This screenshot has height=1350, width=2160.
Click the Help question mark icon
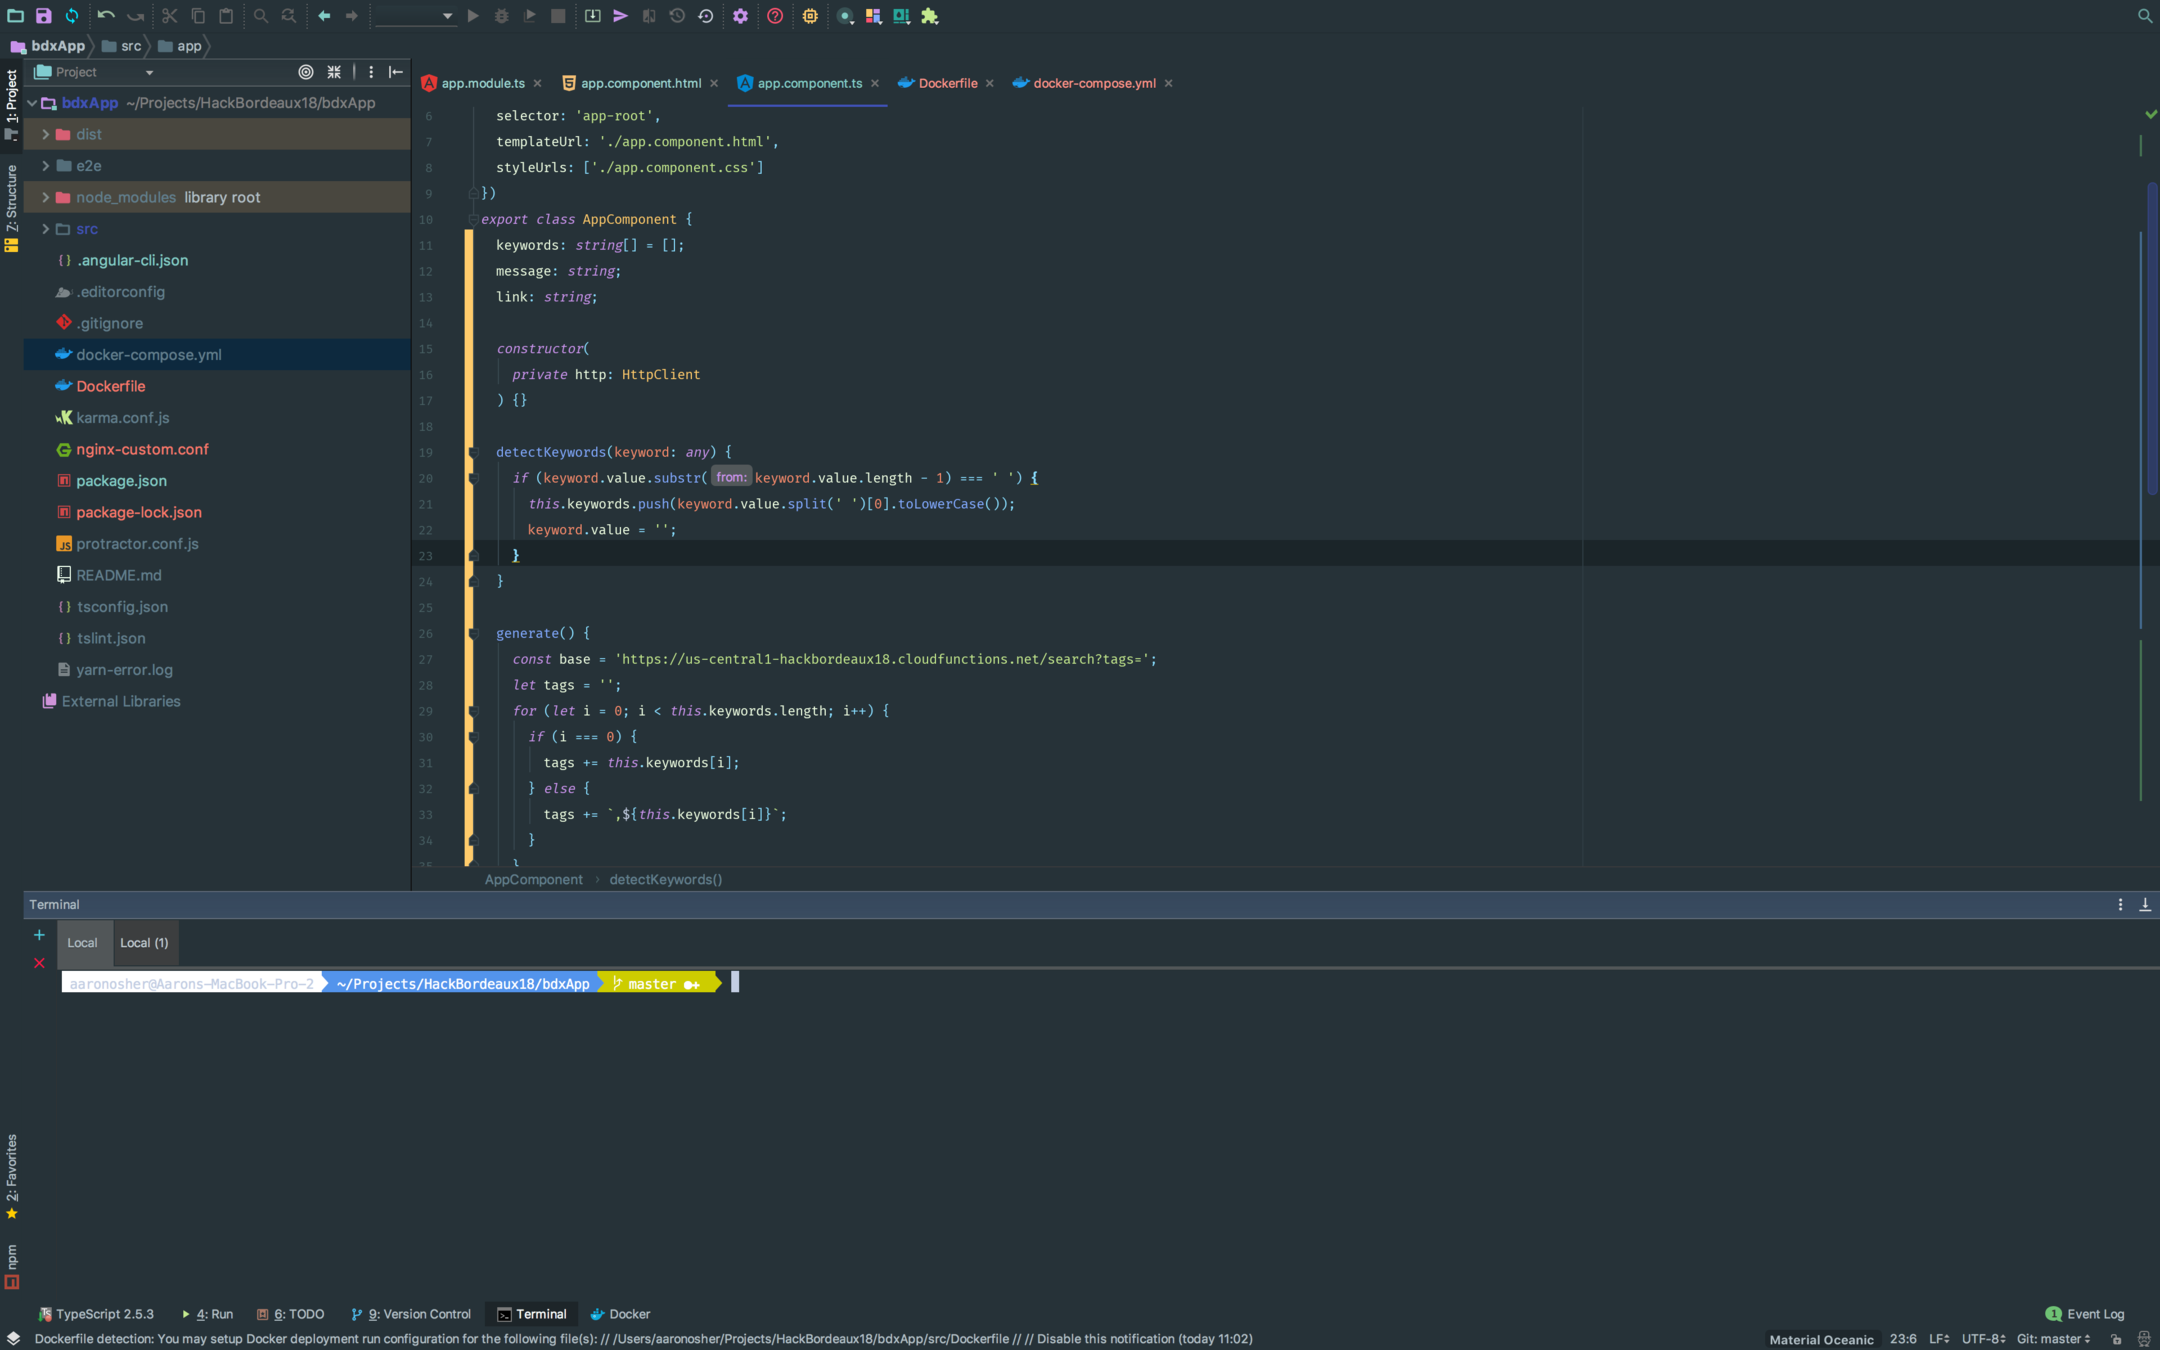[x=775, y=16]
